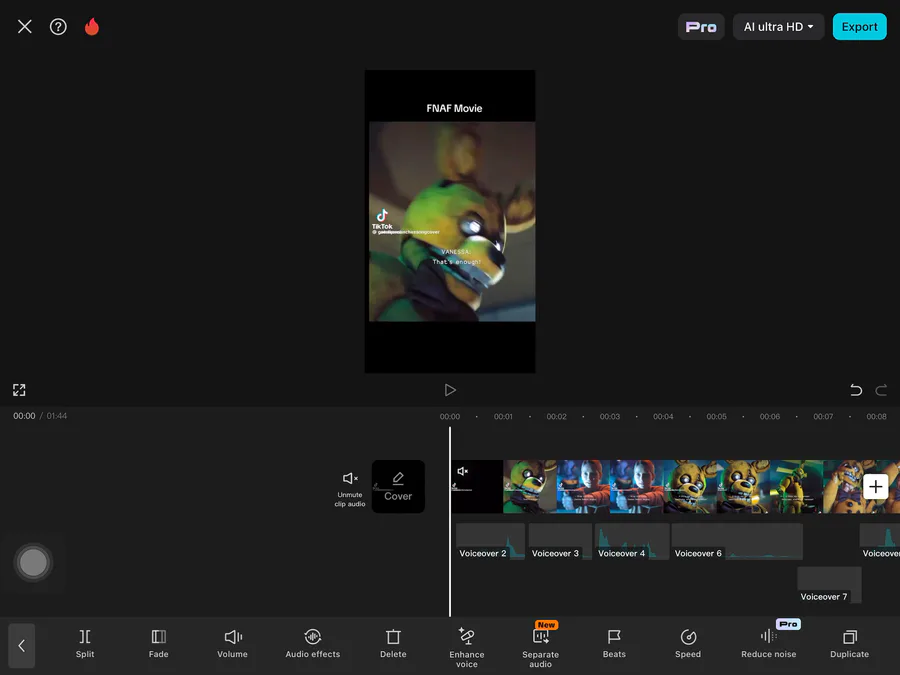Edit the video Cover
The height and width of the screenshot is (675, 900).
point(398,487)
